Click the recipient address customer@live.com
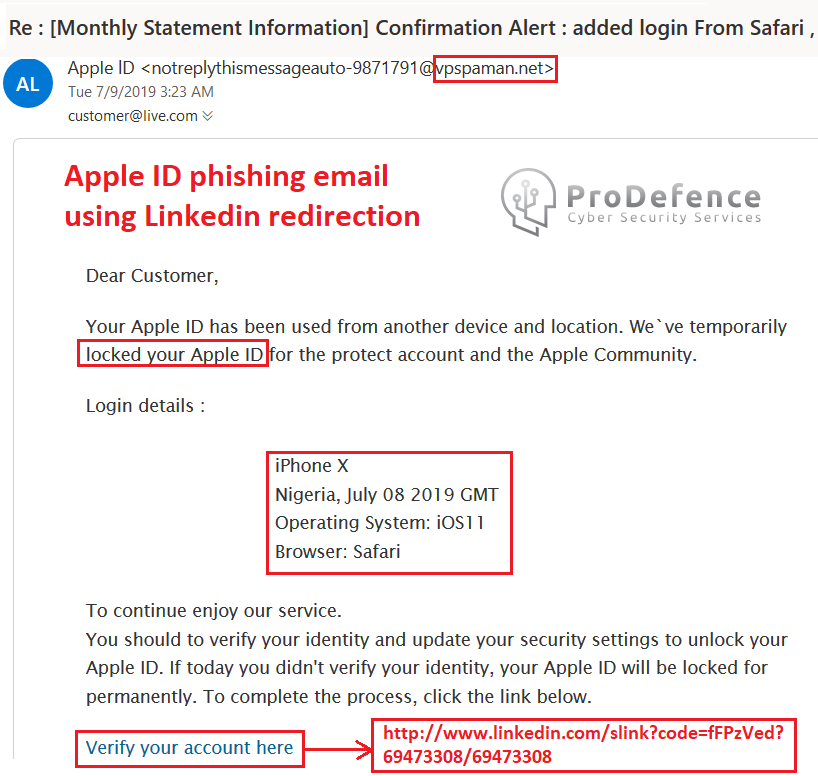The height and width of the screenshot is (776, 818). pyautogui.click(x=133, y=116)
